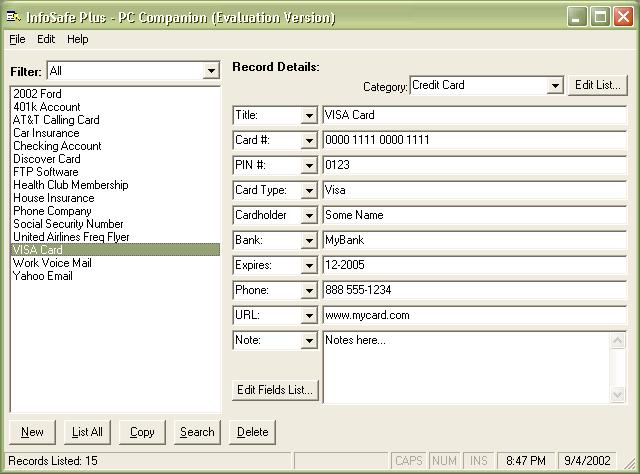The height and width of the screenshot is (474, 640).
Task: Click the Copy button
Action: [x=142, y=432]
